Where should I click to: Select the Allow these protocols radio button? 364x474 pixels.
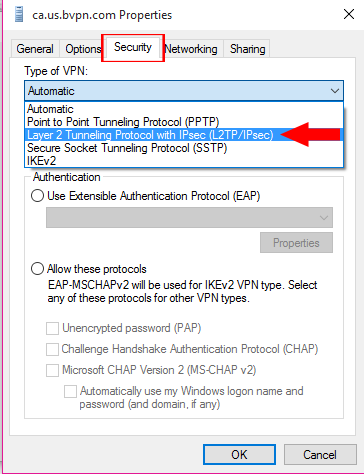point(37,269)
